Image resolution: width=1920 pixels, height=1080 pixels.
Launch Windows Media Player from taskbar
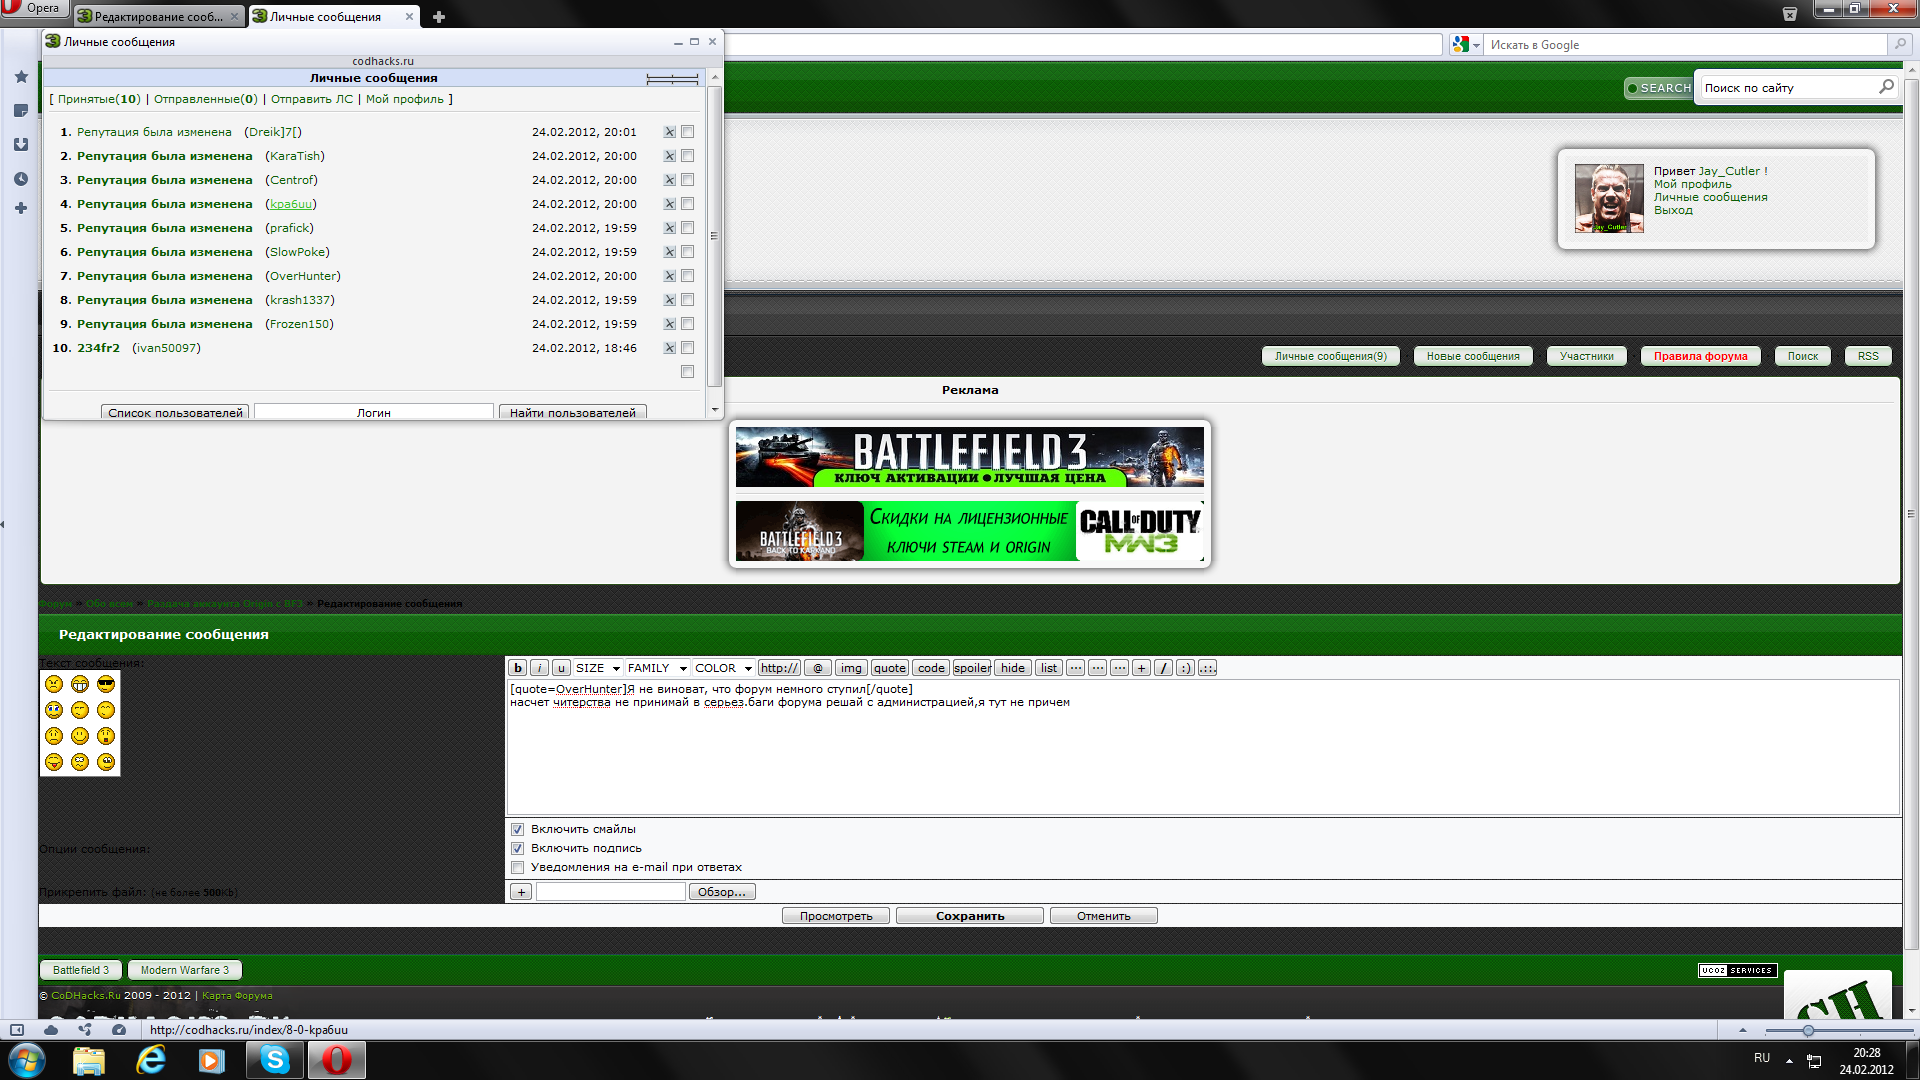[x=212, y=1060]
